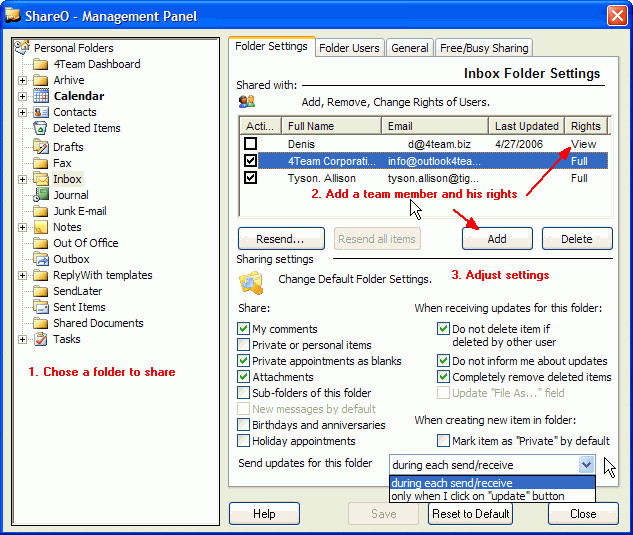This screenshot has height=535, width=633.
Task: Click the ShareO title bar app icon
Action: [13, 15]
